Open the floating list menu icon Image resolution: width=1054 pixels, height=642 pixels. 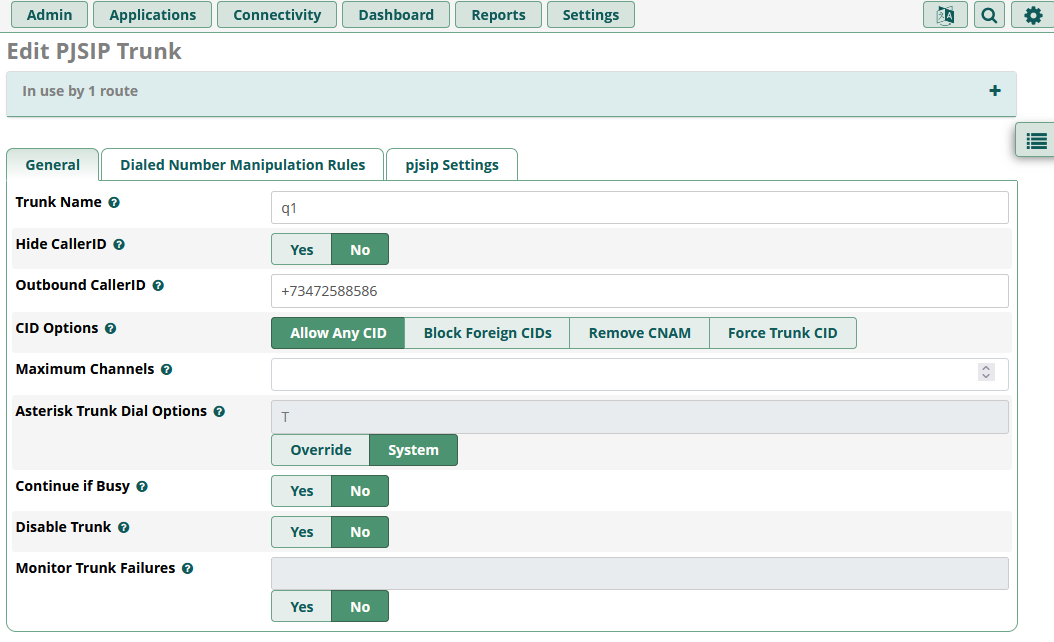tap(1036, 141)
